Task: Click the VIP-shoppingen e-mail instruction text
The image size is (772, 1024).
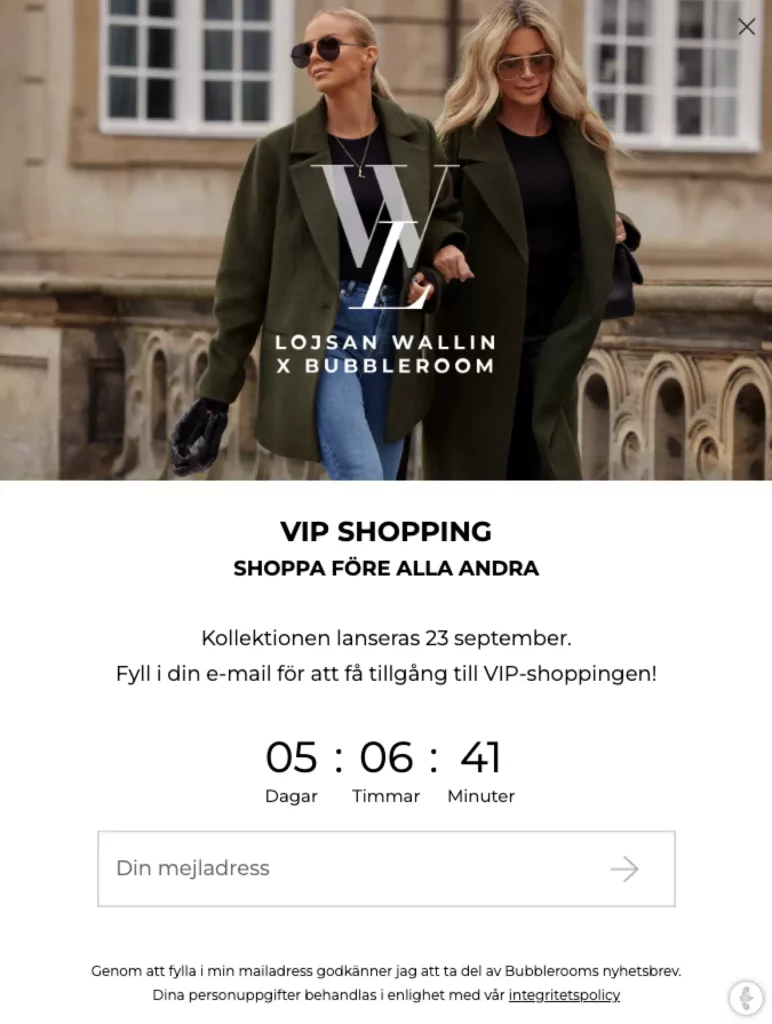Action: tap(386, 673)
